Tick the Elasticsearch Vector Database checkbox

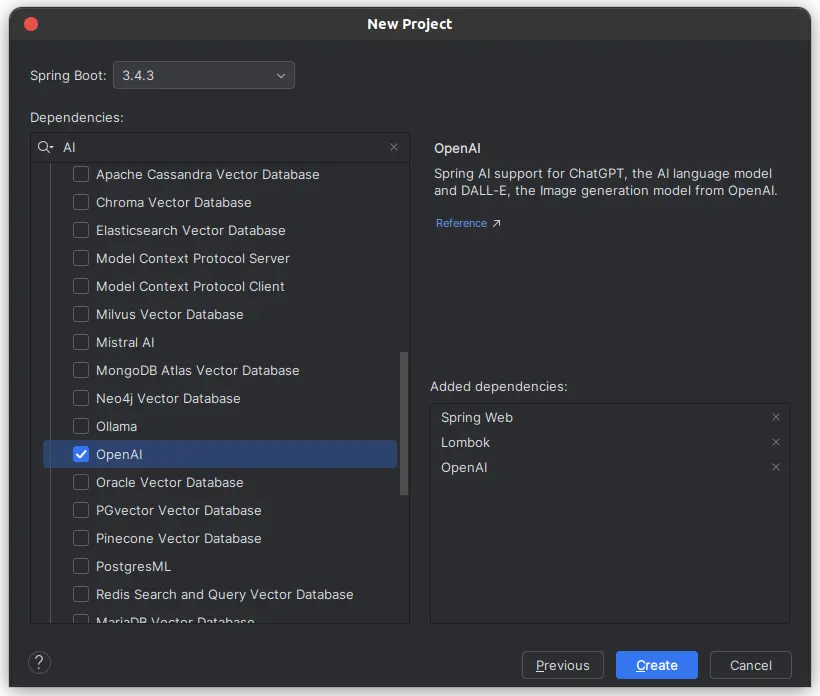[x=81, y=230]
